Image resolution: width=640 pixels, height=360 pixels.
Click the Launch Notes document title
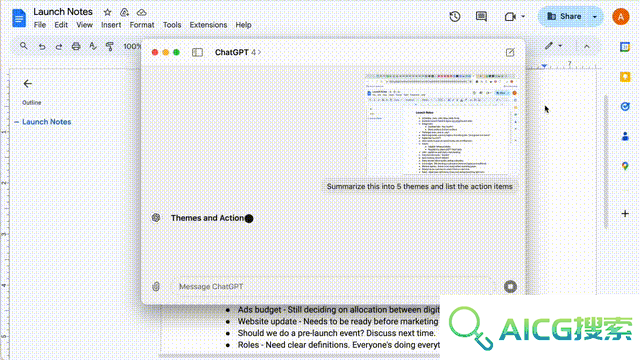pos(63,12)
